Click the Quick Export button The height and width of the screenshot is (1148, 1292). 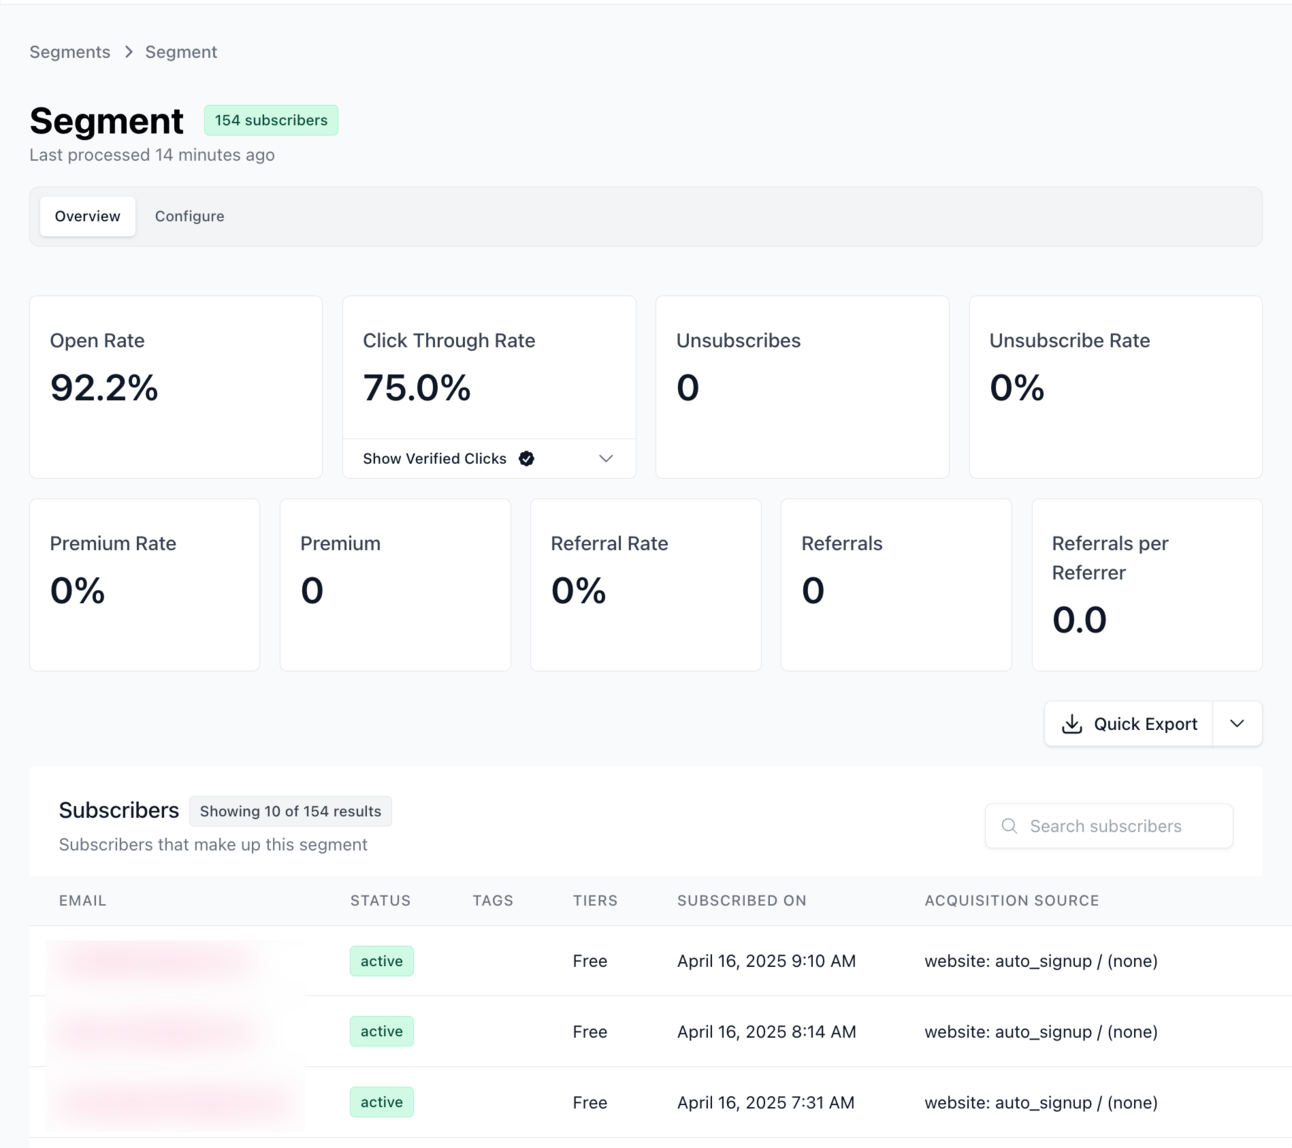click(x=1129, y=724)
